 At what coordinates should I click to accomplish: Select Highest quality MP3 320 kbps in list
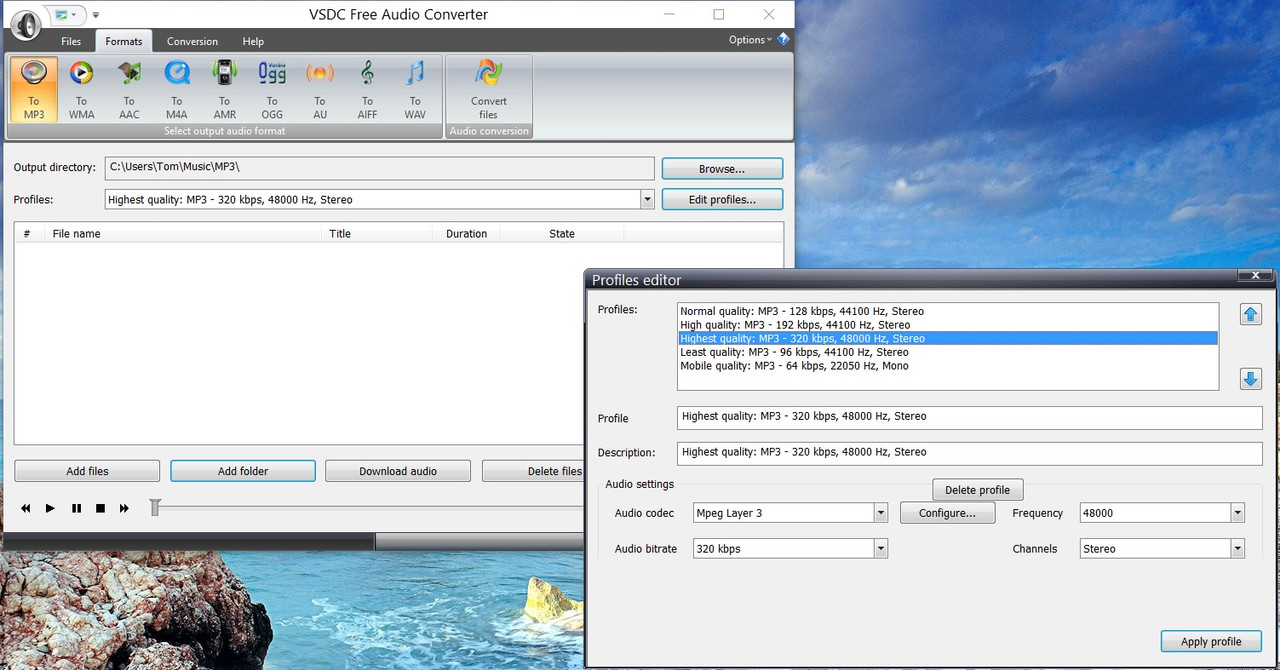click(948, 338)
